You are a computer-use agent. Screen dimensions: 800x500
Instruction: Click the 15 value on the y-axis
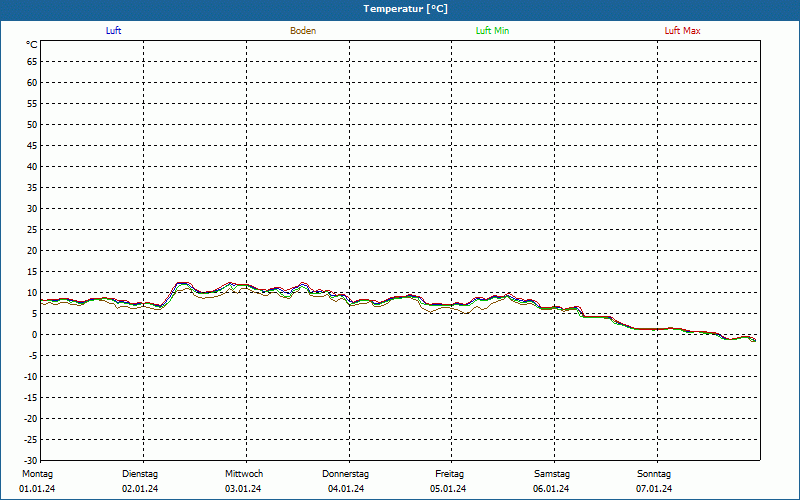tap(32, 272)
